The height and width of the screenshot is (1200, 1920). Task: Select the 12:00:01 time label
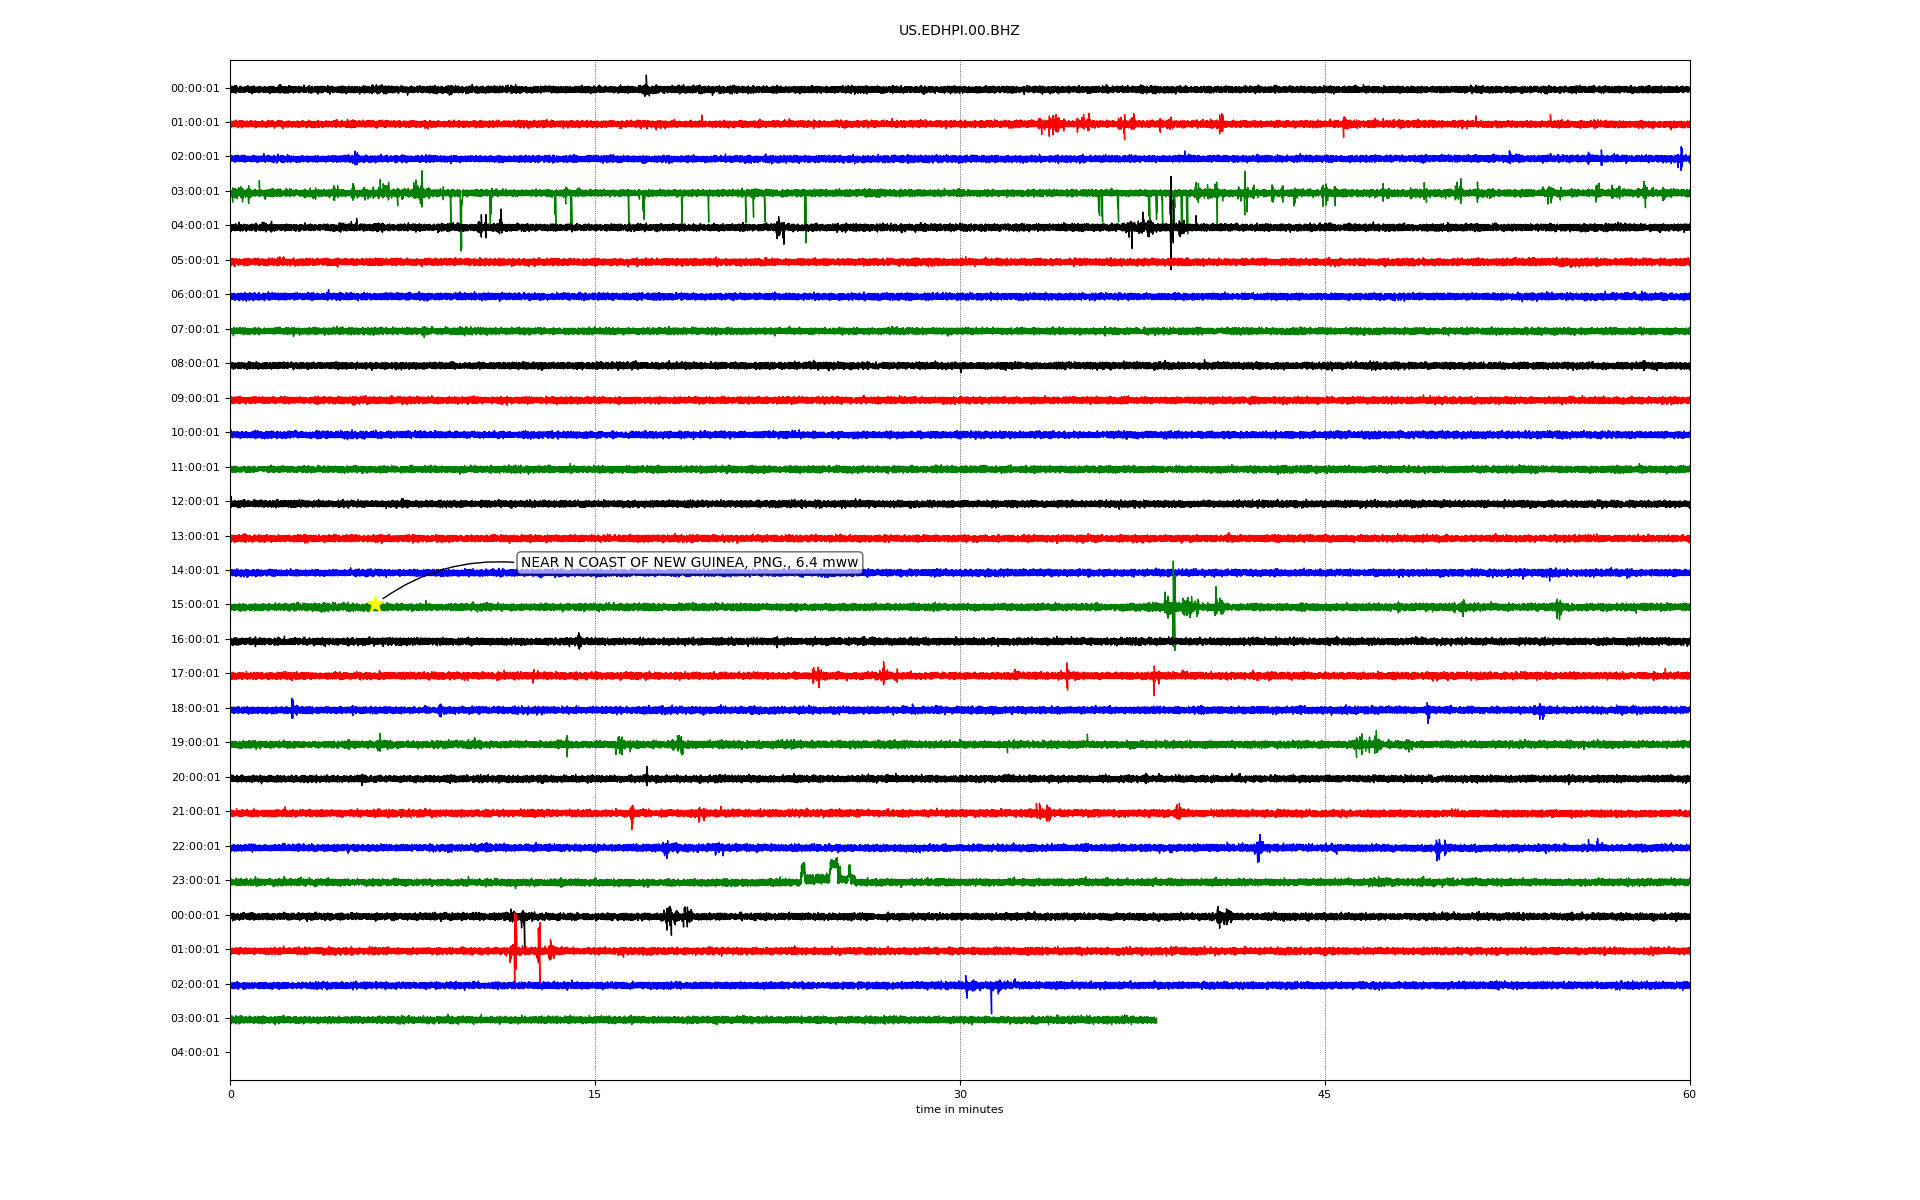[x=195, y=502]
